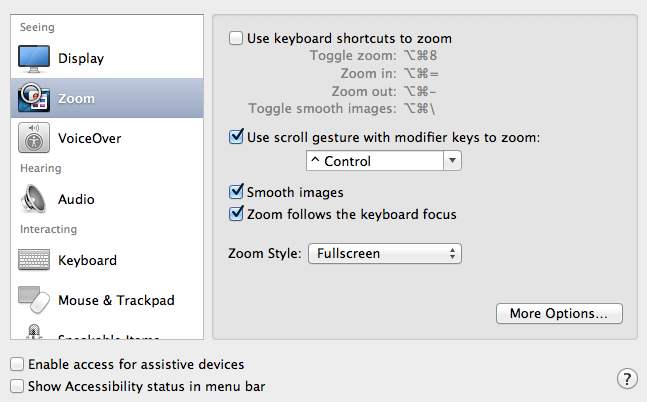Select the Zoom magnifier icon
This screenshot has height=402, width=647.
click(34, 98)
